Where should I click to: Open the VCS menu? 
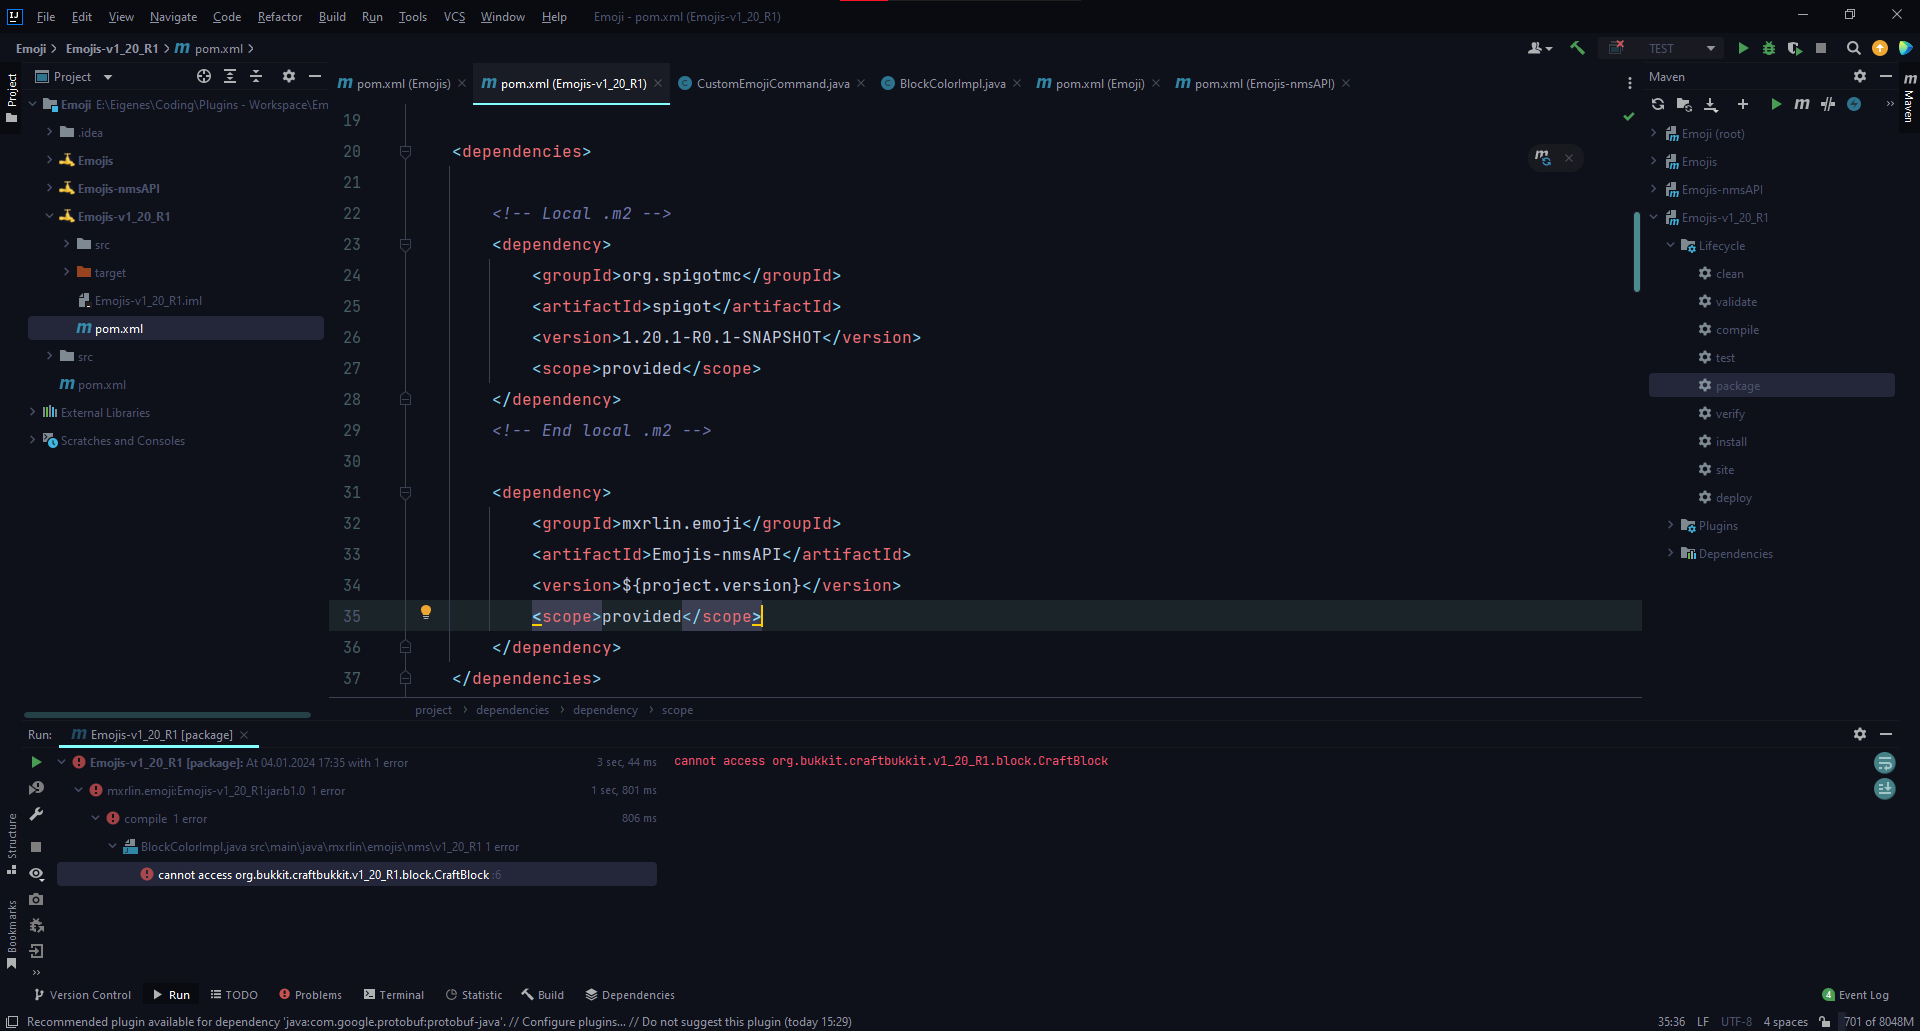454,17
